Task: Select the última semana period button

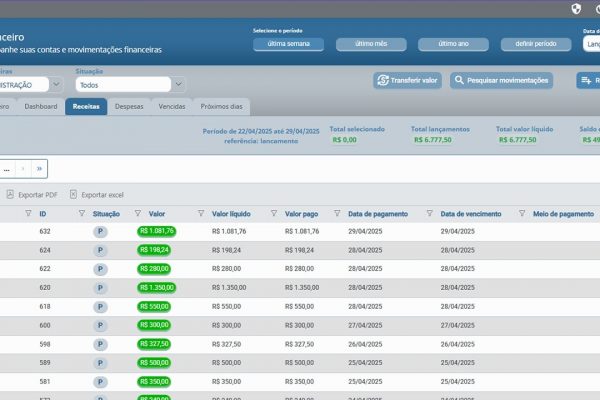Action: click(x=289, y=44)
